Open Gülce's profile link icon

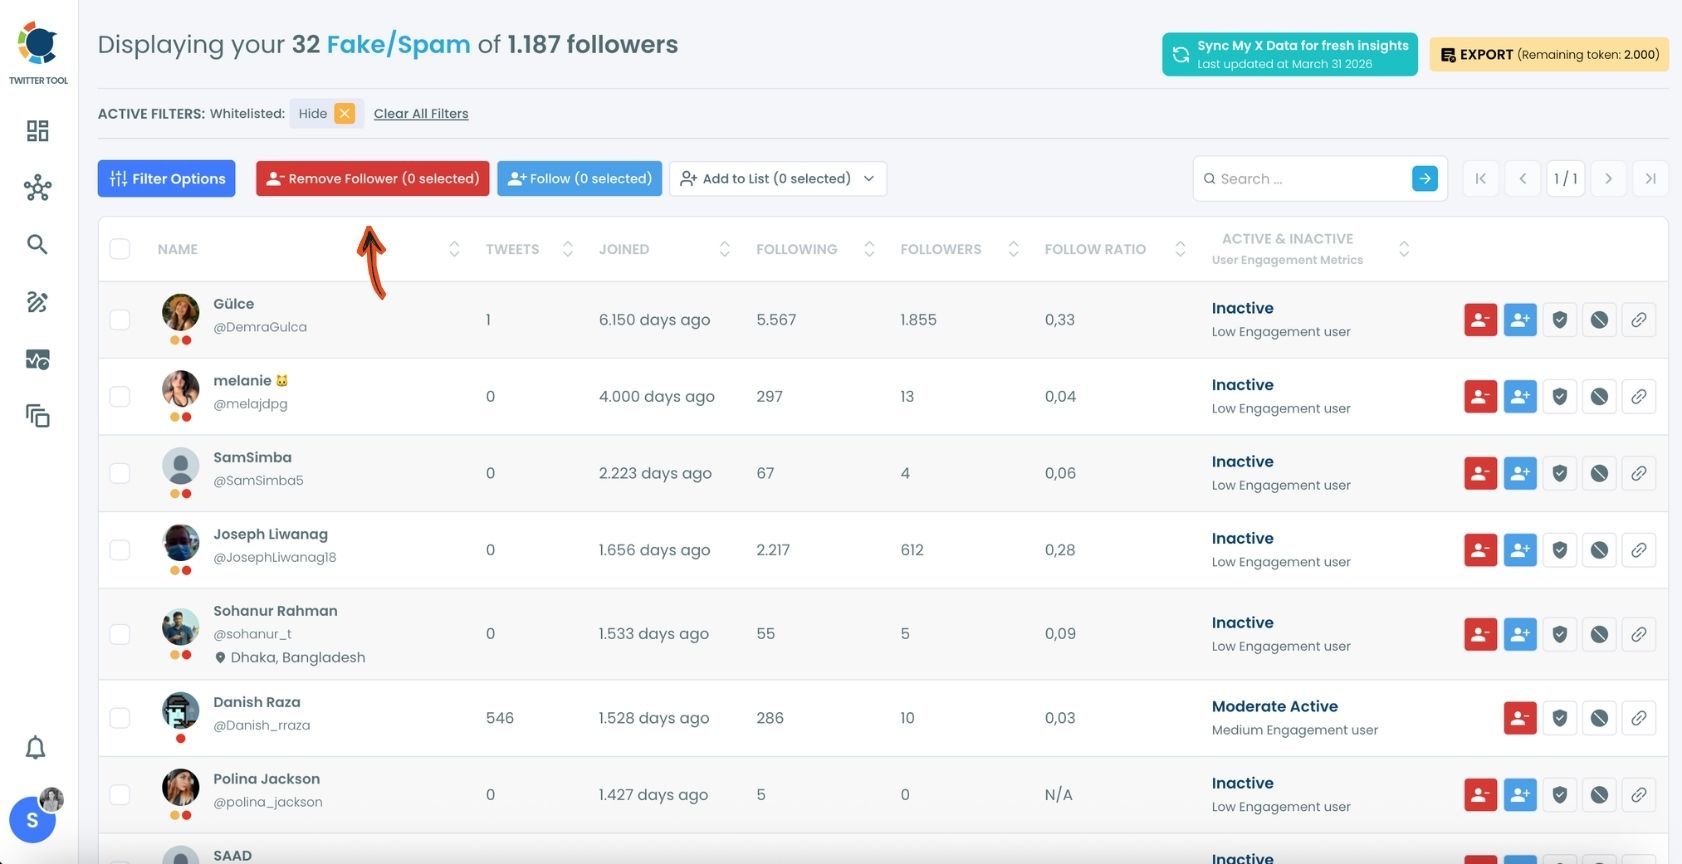(1638, 320)
